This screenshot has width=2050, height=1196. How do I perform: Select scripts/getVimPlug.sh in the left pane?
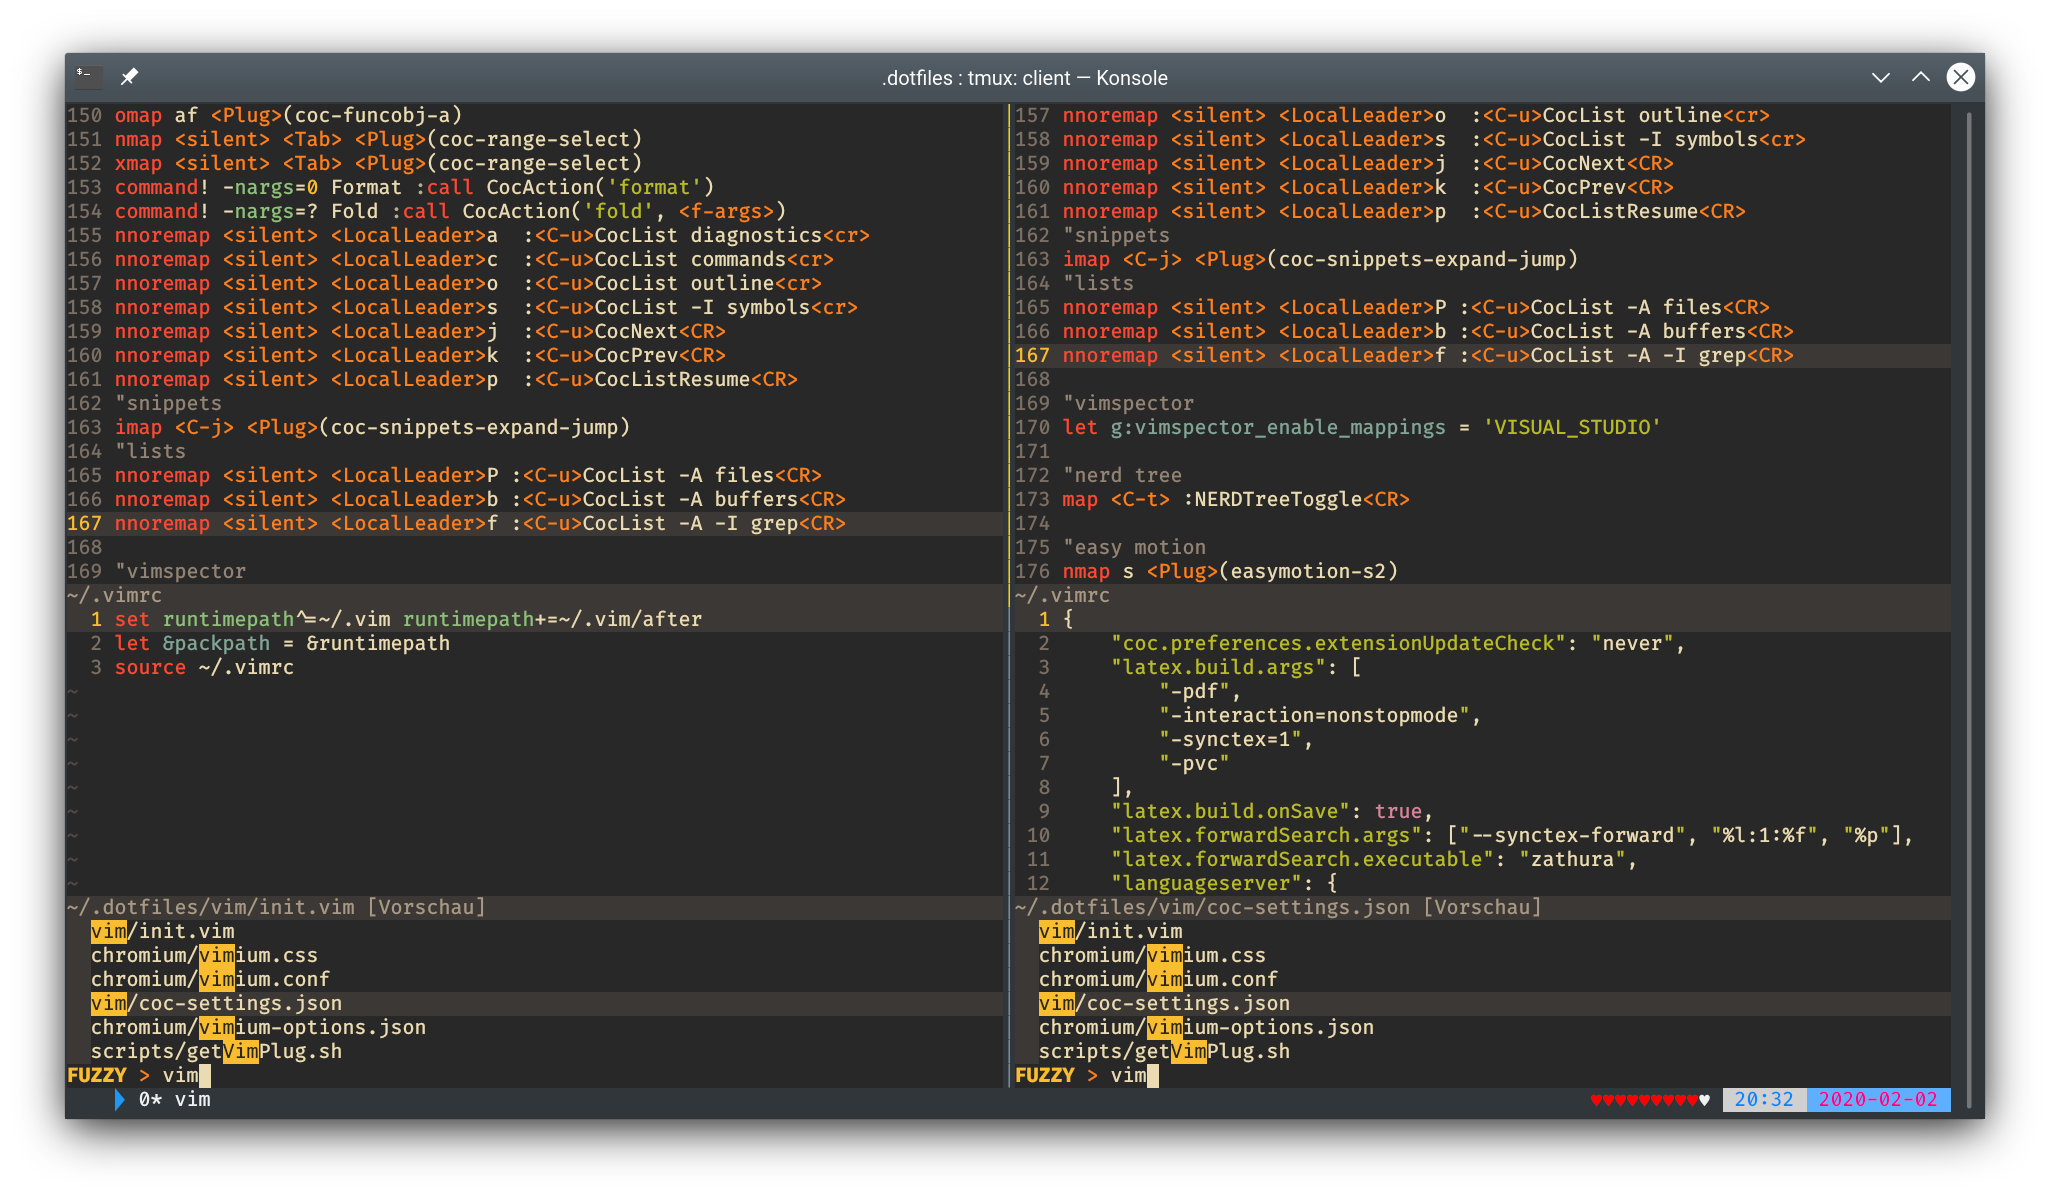216,1051
